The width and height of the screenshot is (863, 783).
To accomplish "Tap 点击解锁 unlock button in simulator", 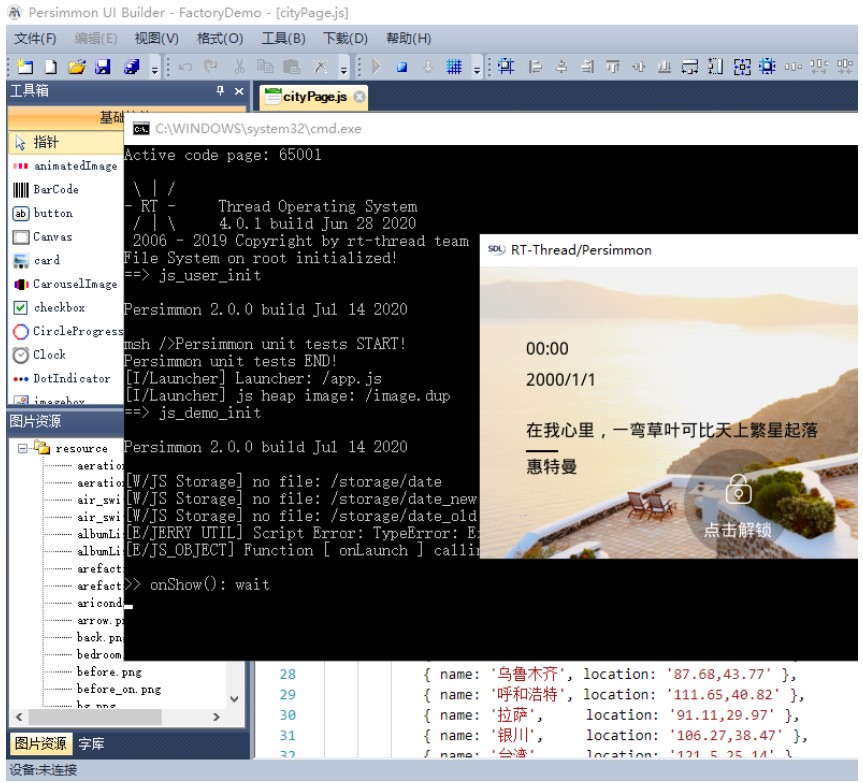I will (738, 505).
